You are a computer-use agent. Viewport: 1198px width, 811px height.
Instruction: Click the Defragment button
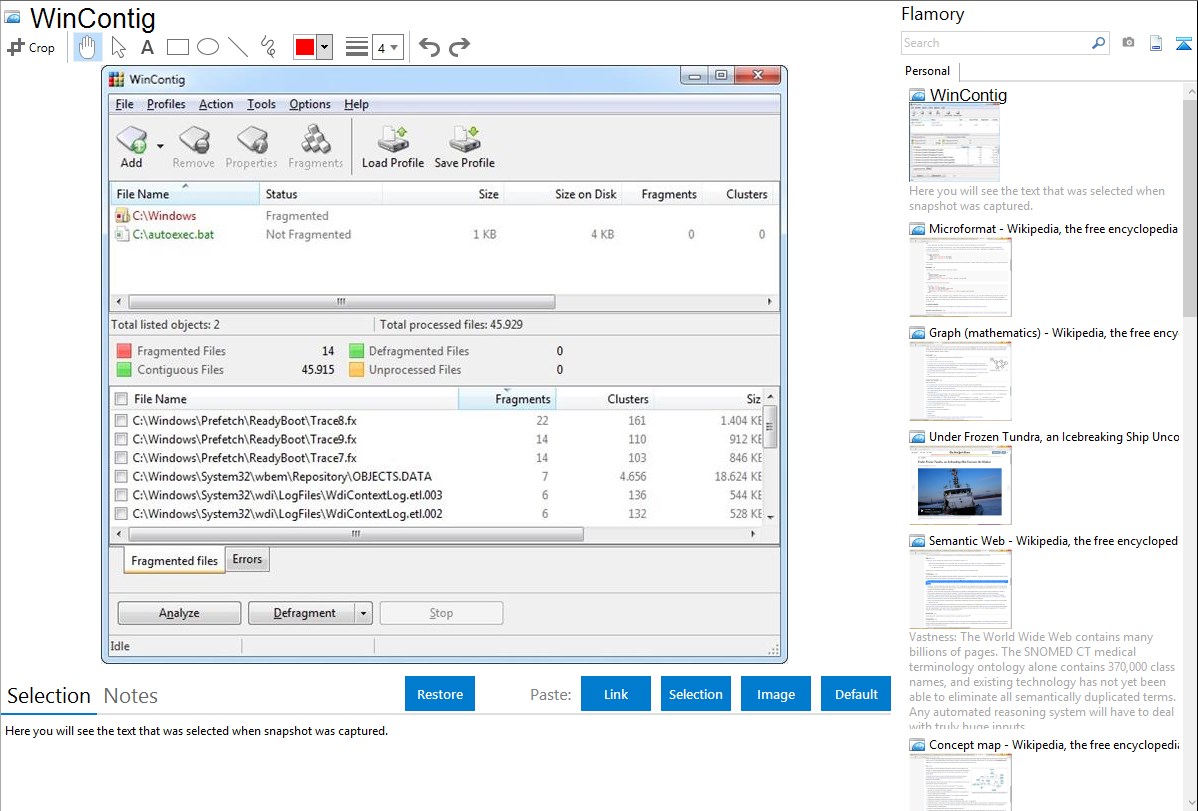point(302,613)
